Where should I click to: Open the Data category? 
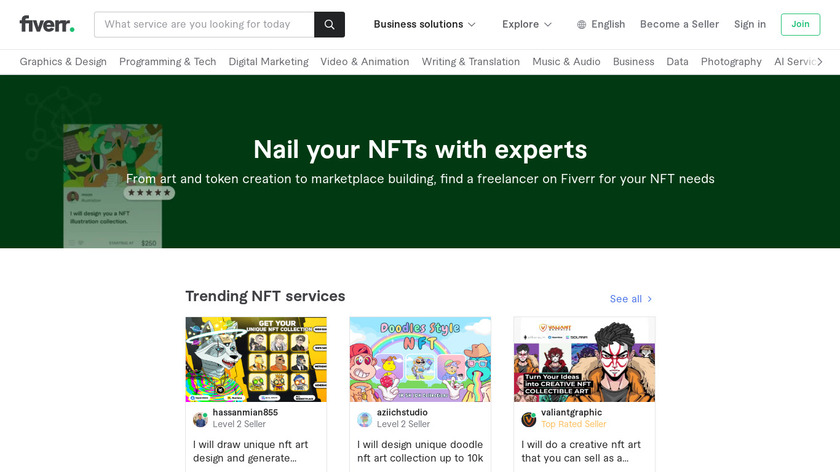(x=677, y=62)
